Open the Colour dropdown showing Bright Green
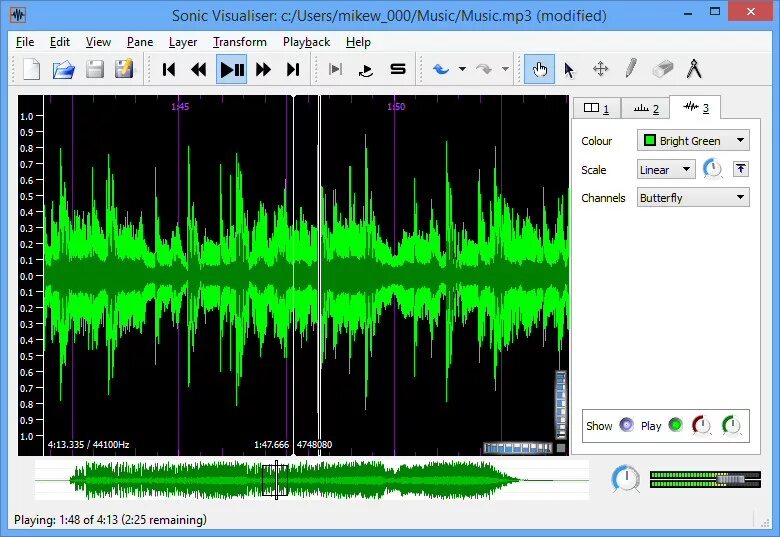Viewport: 780px width, 537px height. pyautogui.click(x=693, y=141)
